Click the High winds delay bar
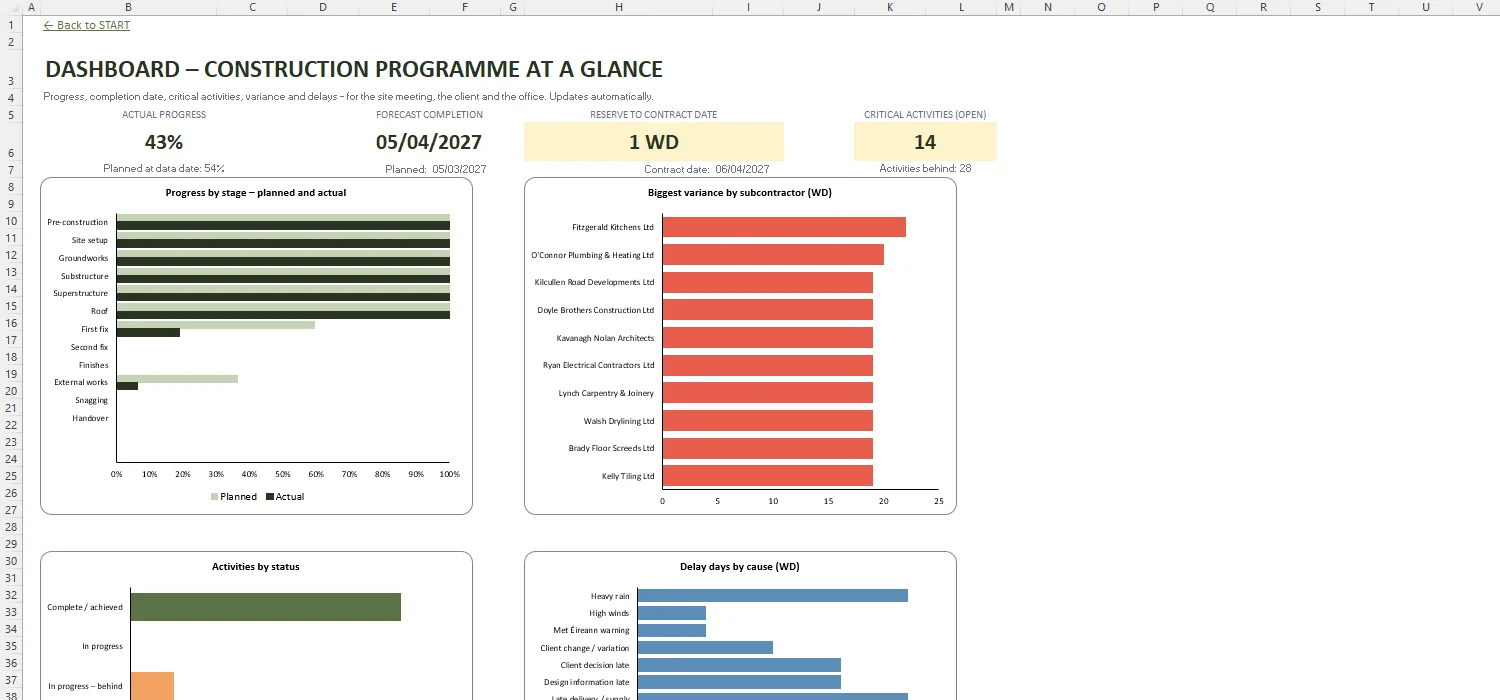This screenshot has height=700, width=1500. tap(672, 613)
